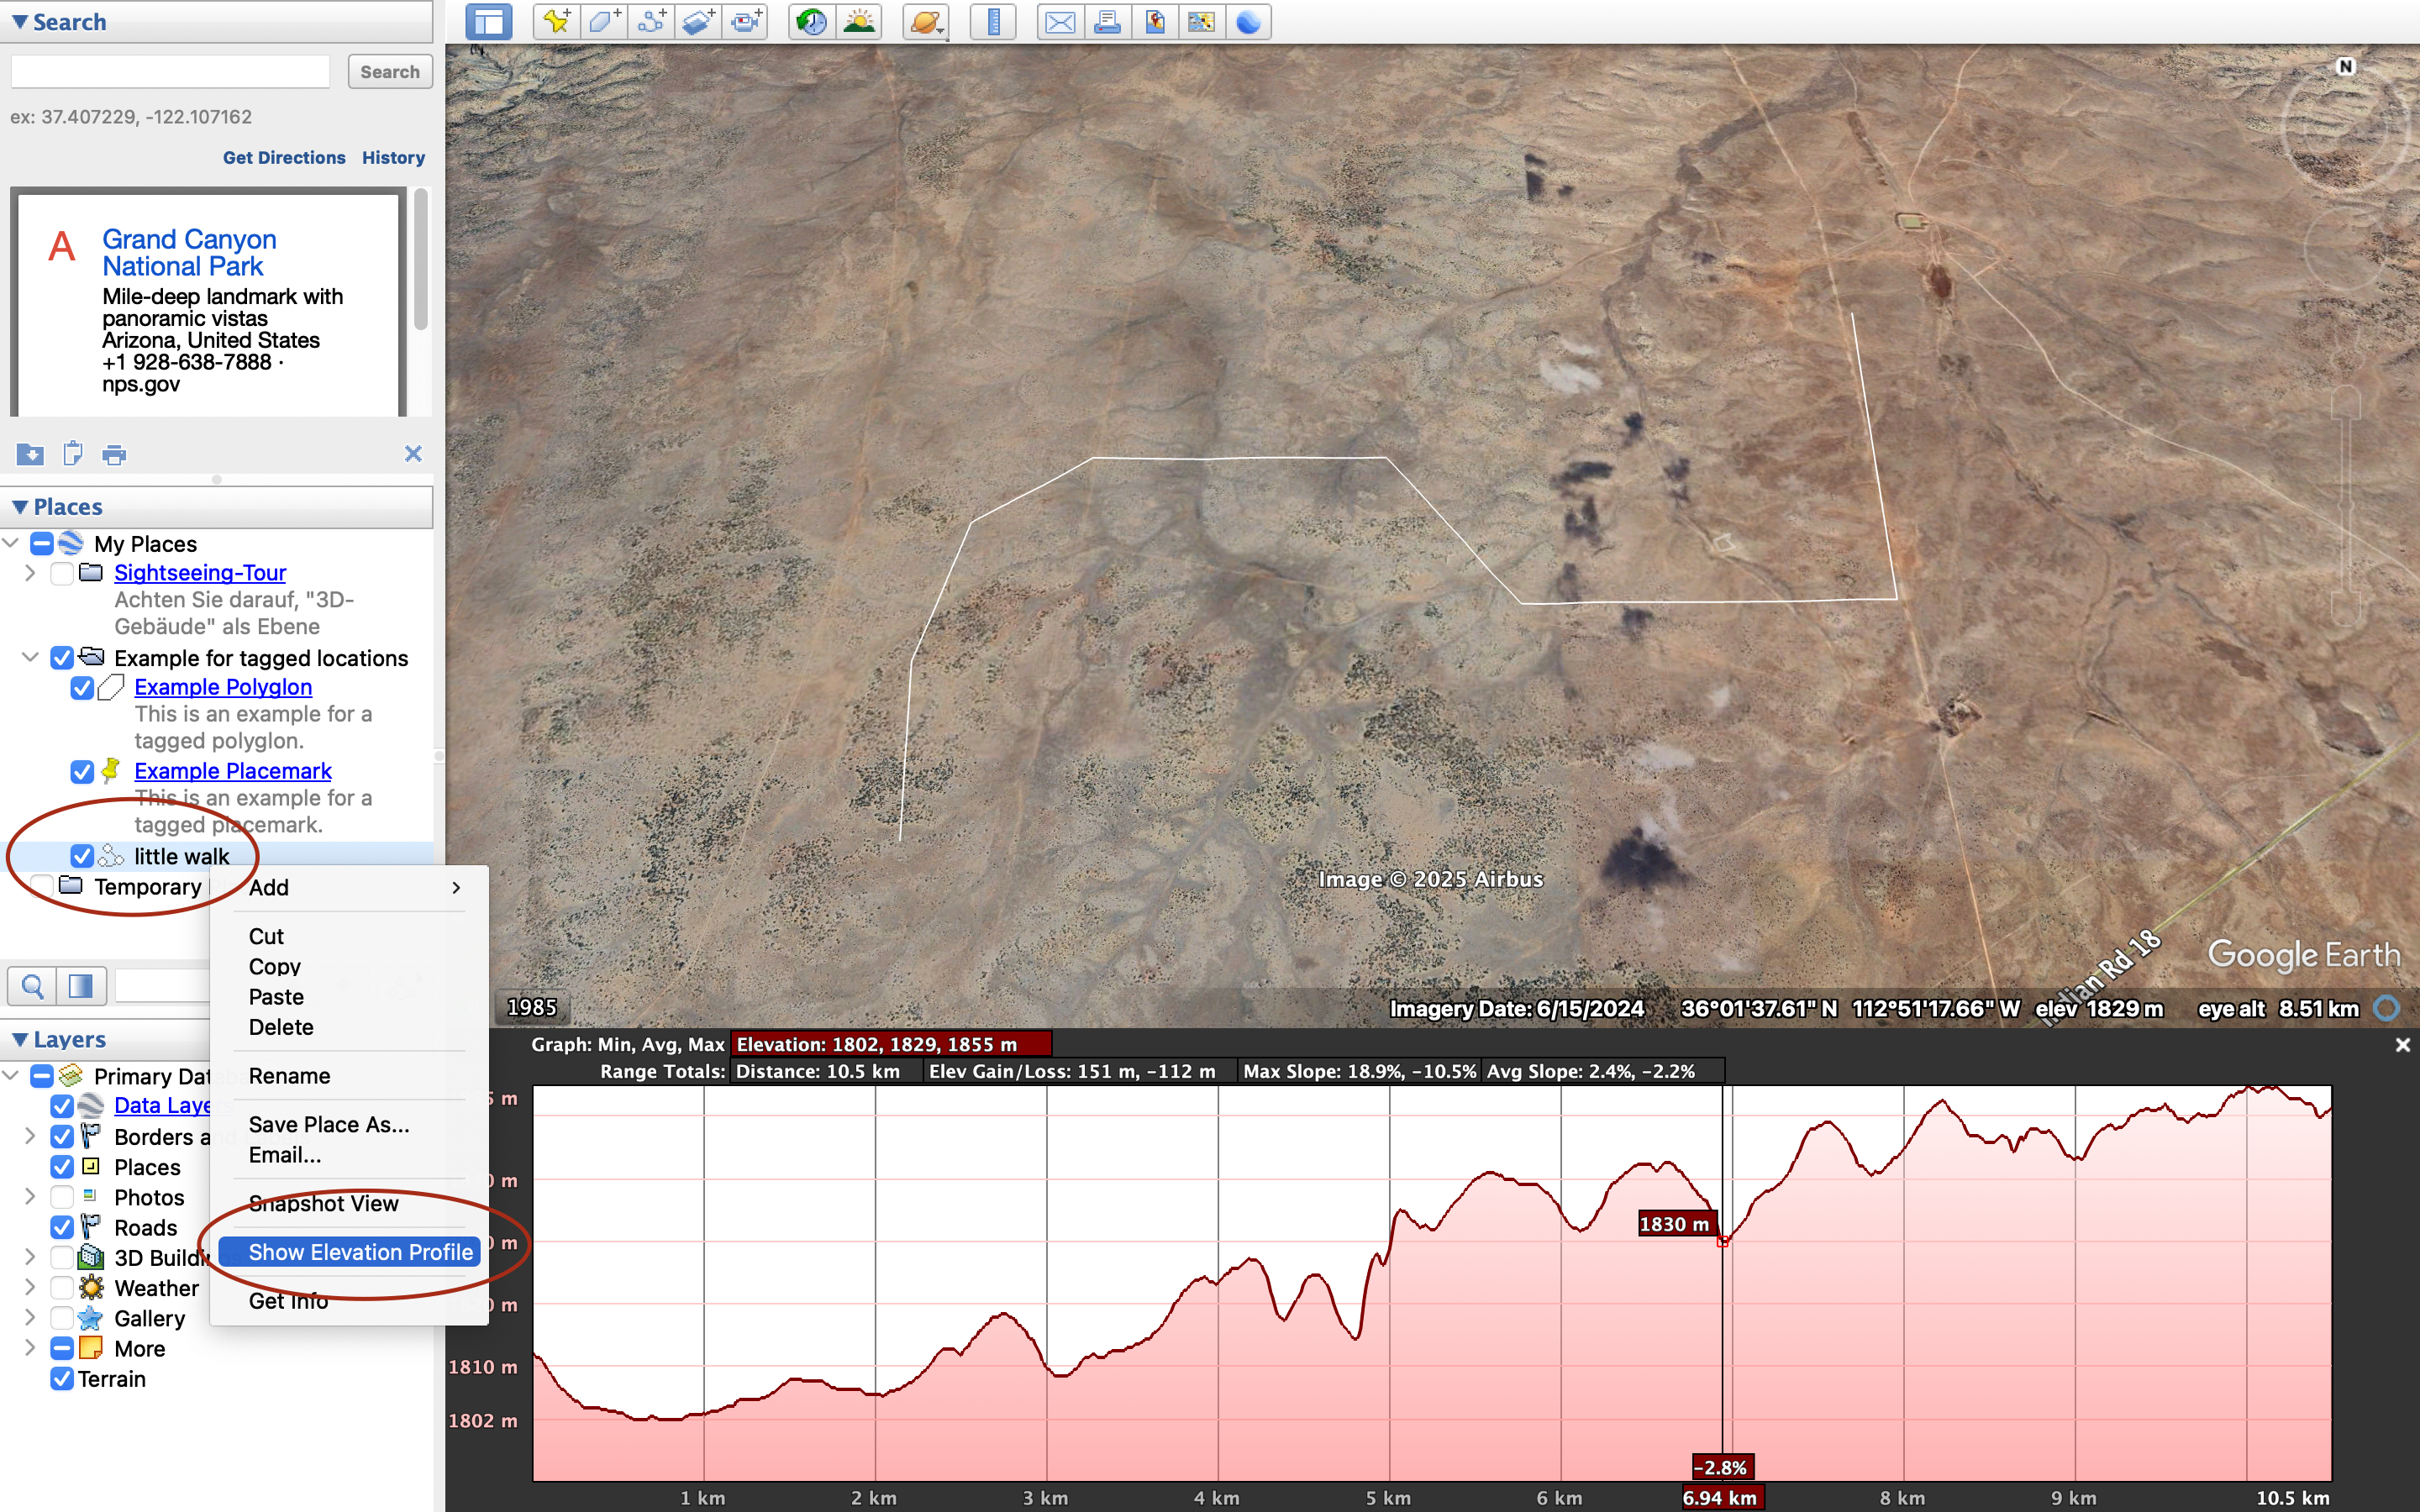Enable the Photos layer checkbox
The image size is (2420, 1512).
[62, 1197]
